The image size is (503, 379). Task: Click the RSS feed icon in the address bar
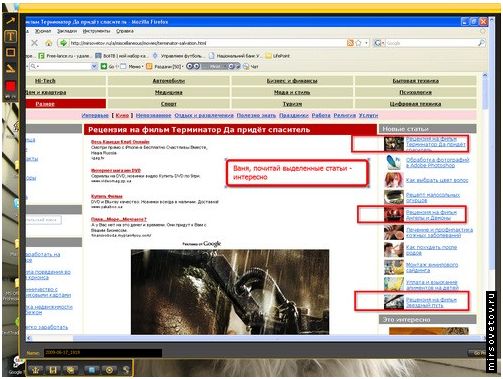click(350, 43)
